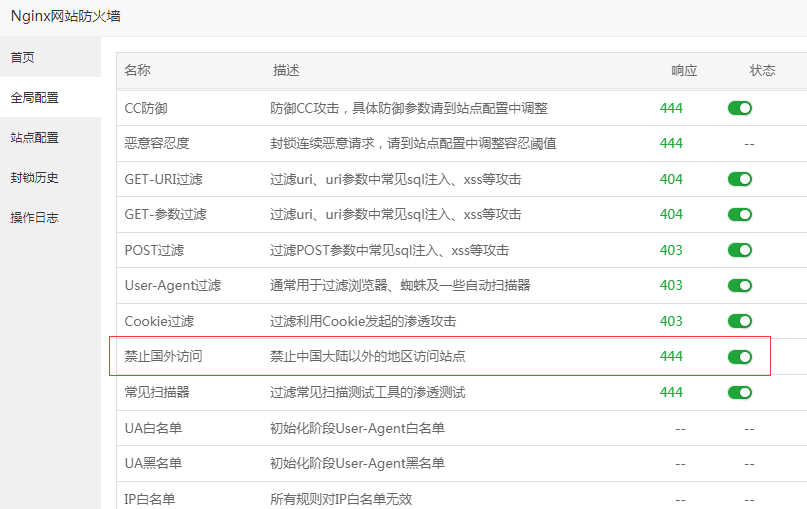
Task: Toggle the CC防御 switch
Action: pyautogui.click(x=740, y=108)
